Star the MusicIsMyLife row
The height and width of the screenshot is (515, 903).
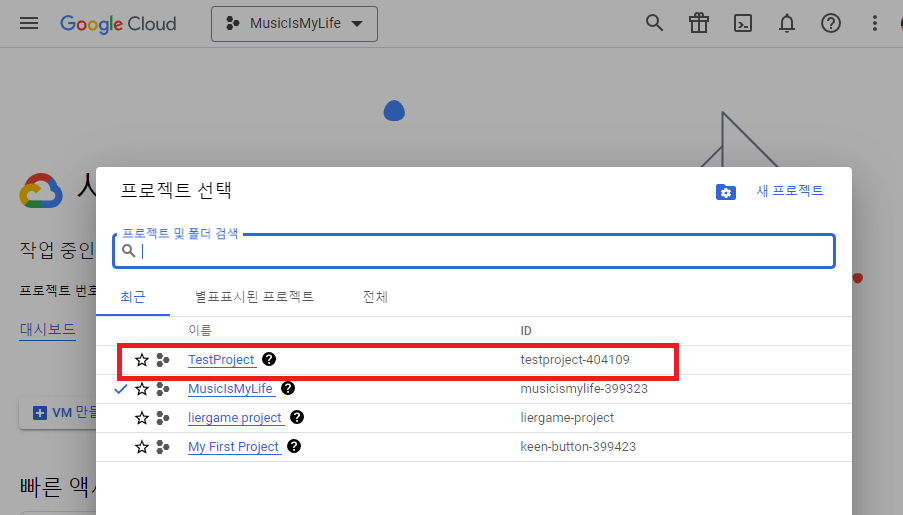pyautogui.click(x=142, y=389)
